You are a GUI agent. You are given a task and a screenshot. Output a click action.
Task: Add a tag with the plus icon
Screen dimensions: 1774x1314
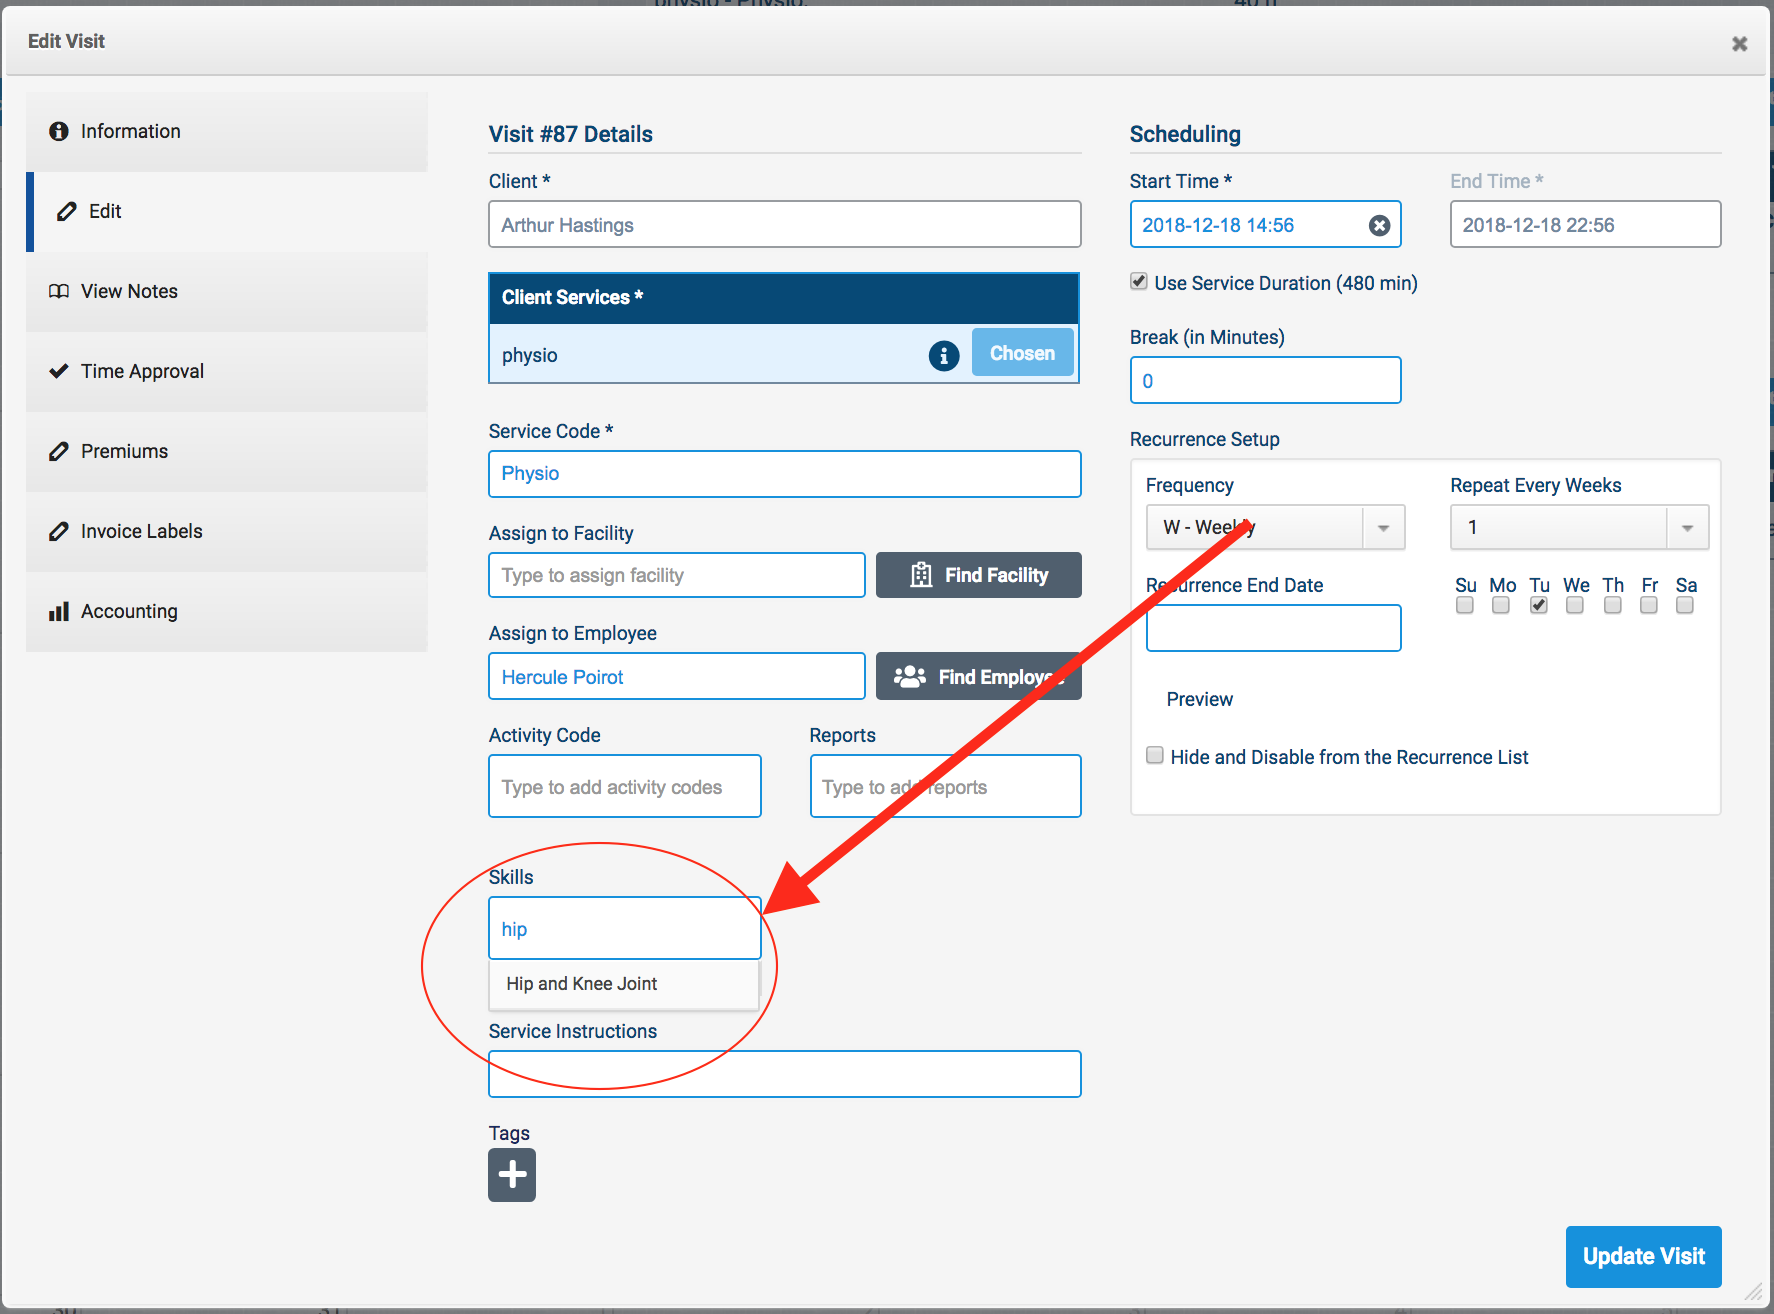pyautogui.click(x=512, y=1174)
